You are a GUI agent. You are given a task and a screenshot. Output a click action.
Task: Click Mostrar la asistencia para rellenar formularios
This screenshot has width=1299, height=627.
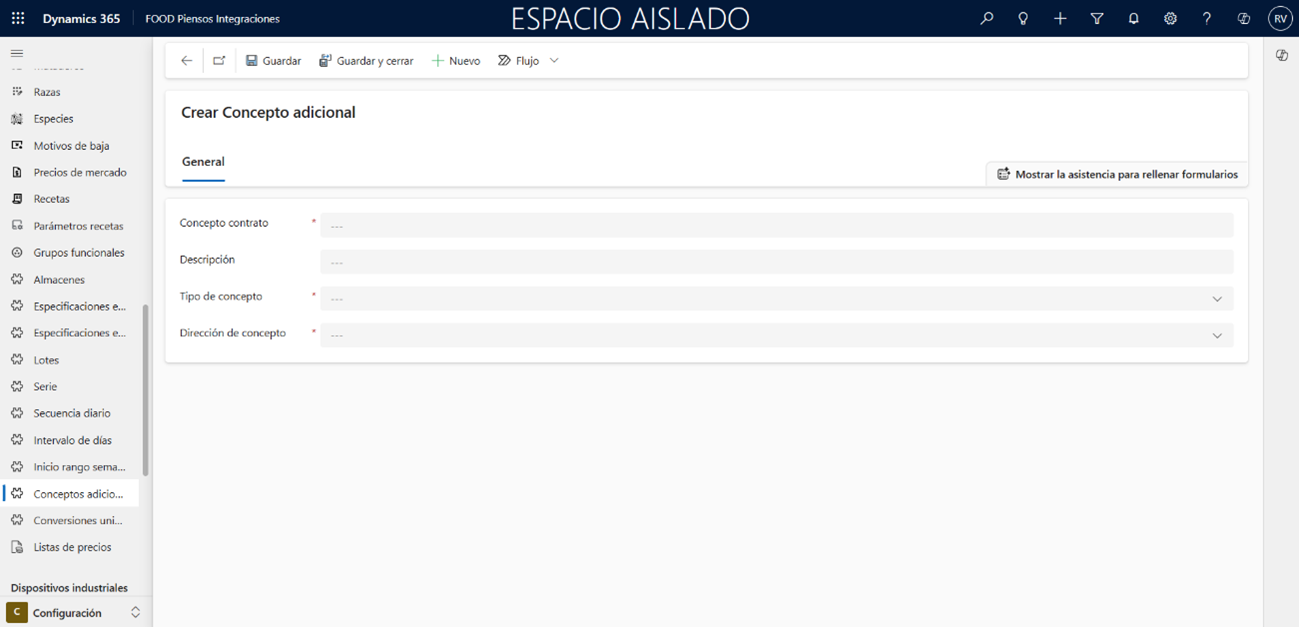tap(1117, 174)
